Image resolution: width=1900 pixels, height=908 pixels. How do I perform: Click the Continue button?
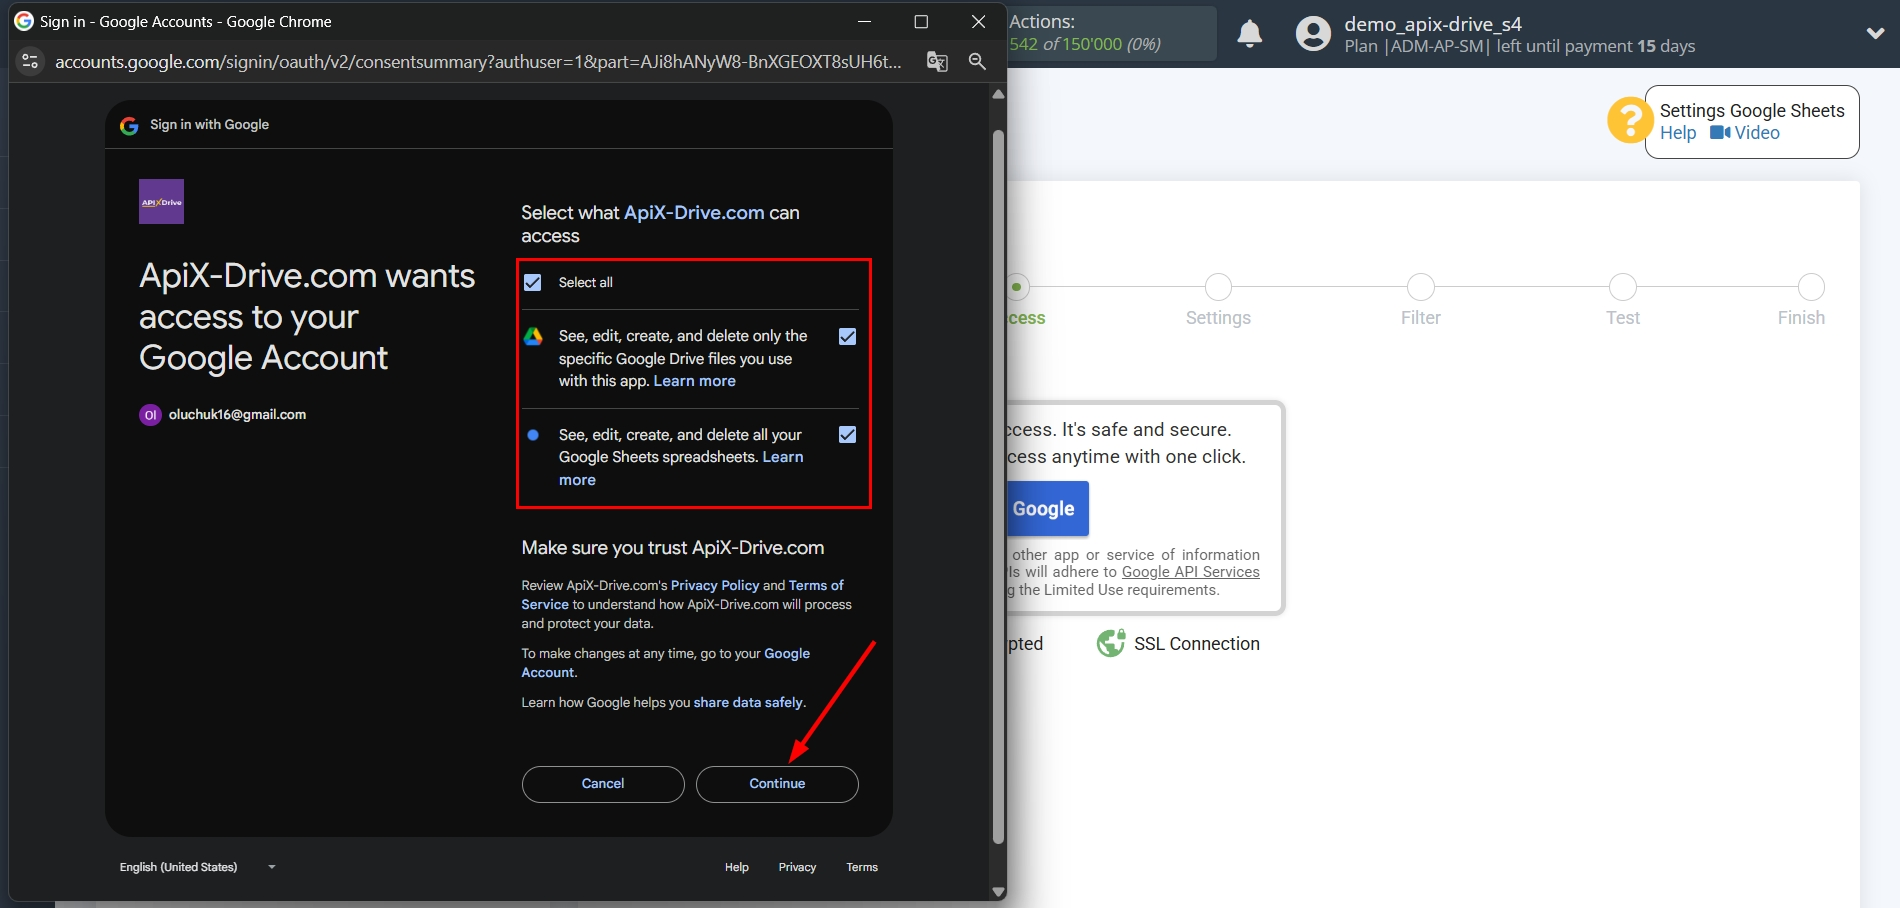tap(777, 784)
